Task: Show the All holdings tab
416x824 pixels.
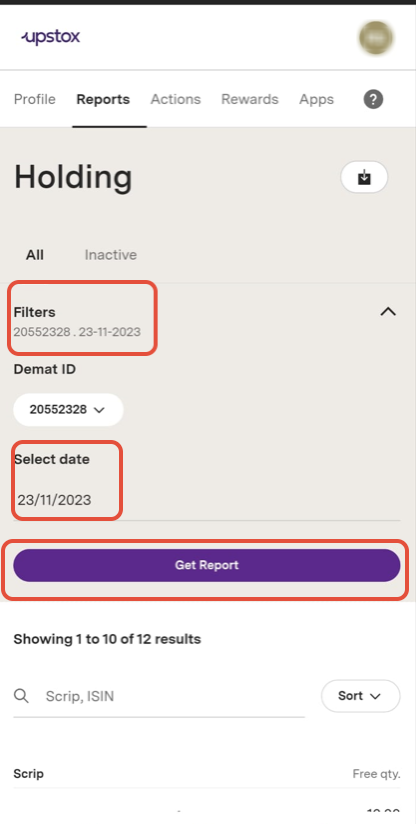Action: pos(35,255)
